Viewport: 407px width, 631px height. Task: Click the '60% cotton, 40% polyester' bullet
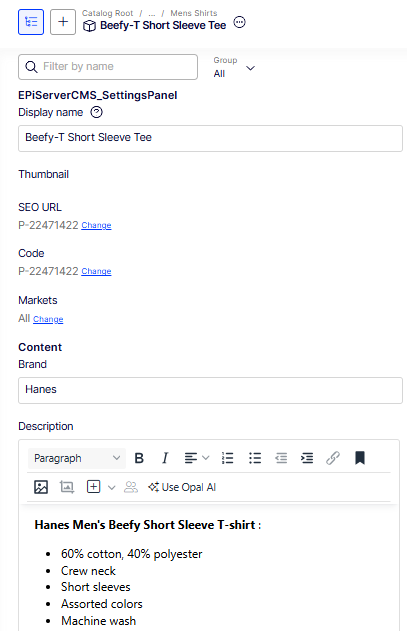[x=132, y=554]
